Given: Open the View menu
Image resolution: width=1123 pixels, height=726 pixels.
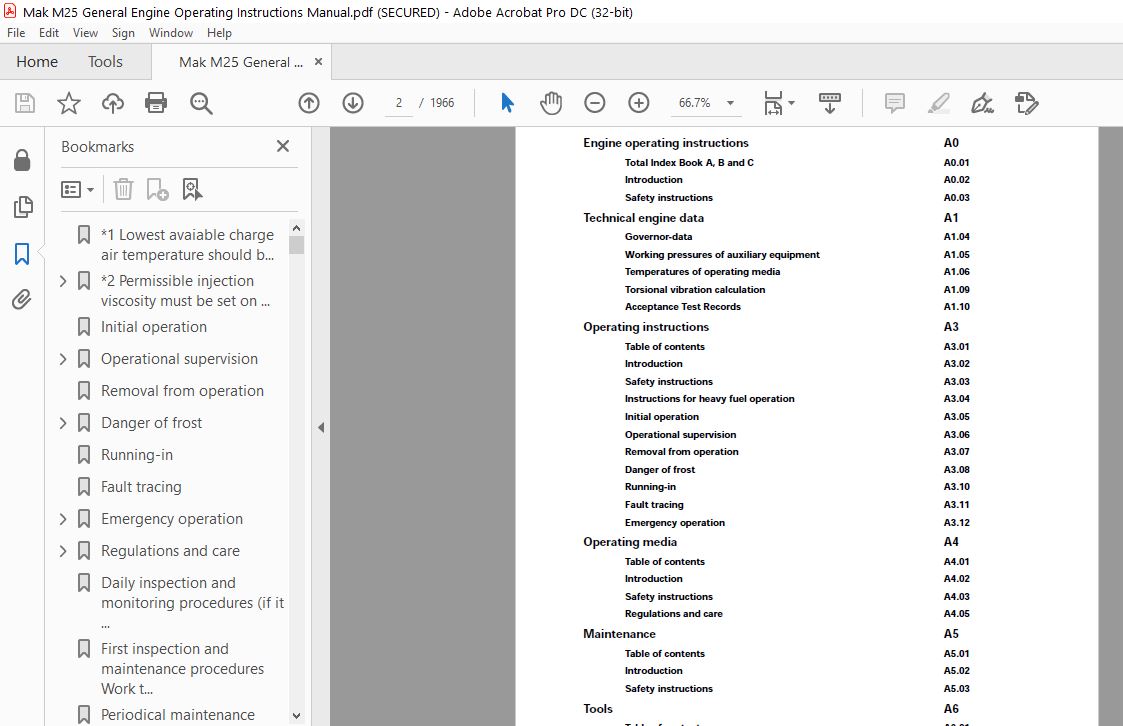Looking at the screenshot, I should click(x=85, y=33).
